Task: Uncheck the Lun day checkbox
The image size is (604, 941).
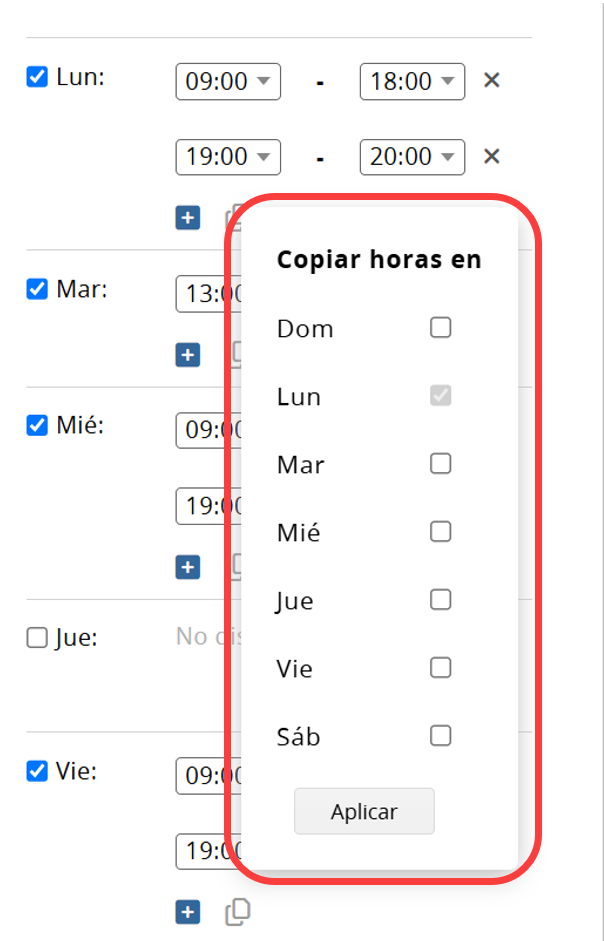Action: [x=37, y=77]
